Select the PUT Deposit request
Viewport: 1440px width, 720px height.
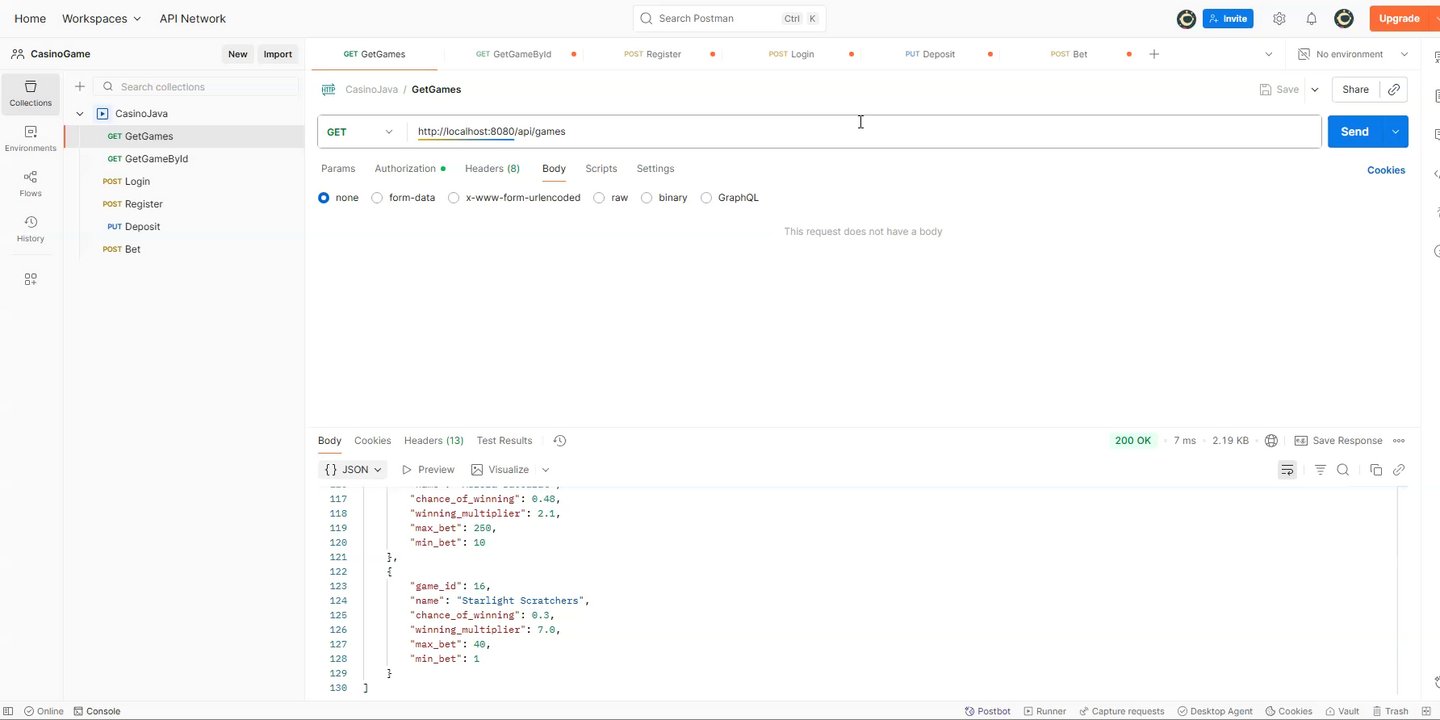pyautogui.click(x=183, y=227)
